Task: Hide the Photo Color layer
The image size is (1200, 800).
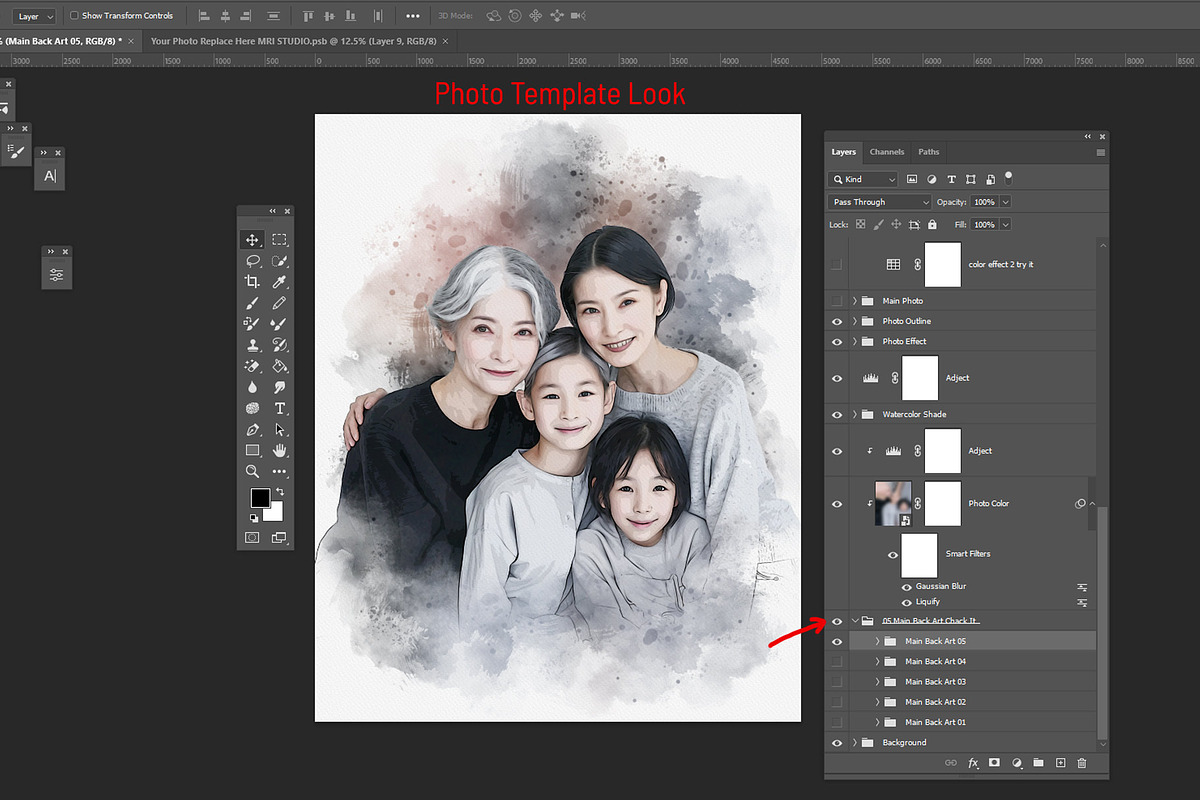Action: pyautogui.click(x=837, y=504)
